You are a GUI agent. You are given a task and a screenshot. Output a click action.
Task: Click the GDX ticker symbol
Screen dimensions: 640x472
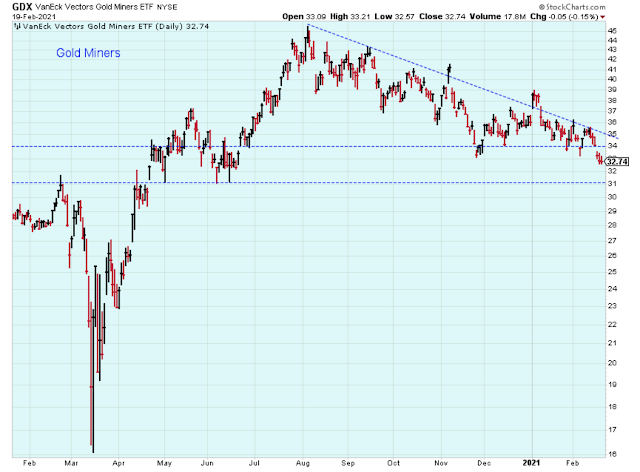[x=22, y=7]
